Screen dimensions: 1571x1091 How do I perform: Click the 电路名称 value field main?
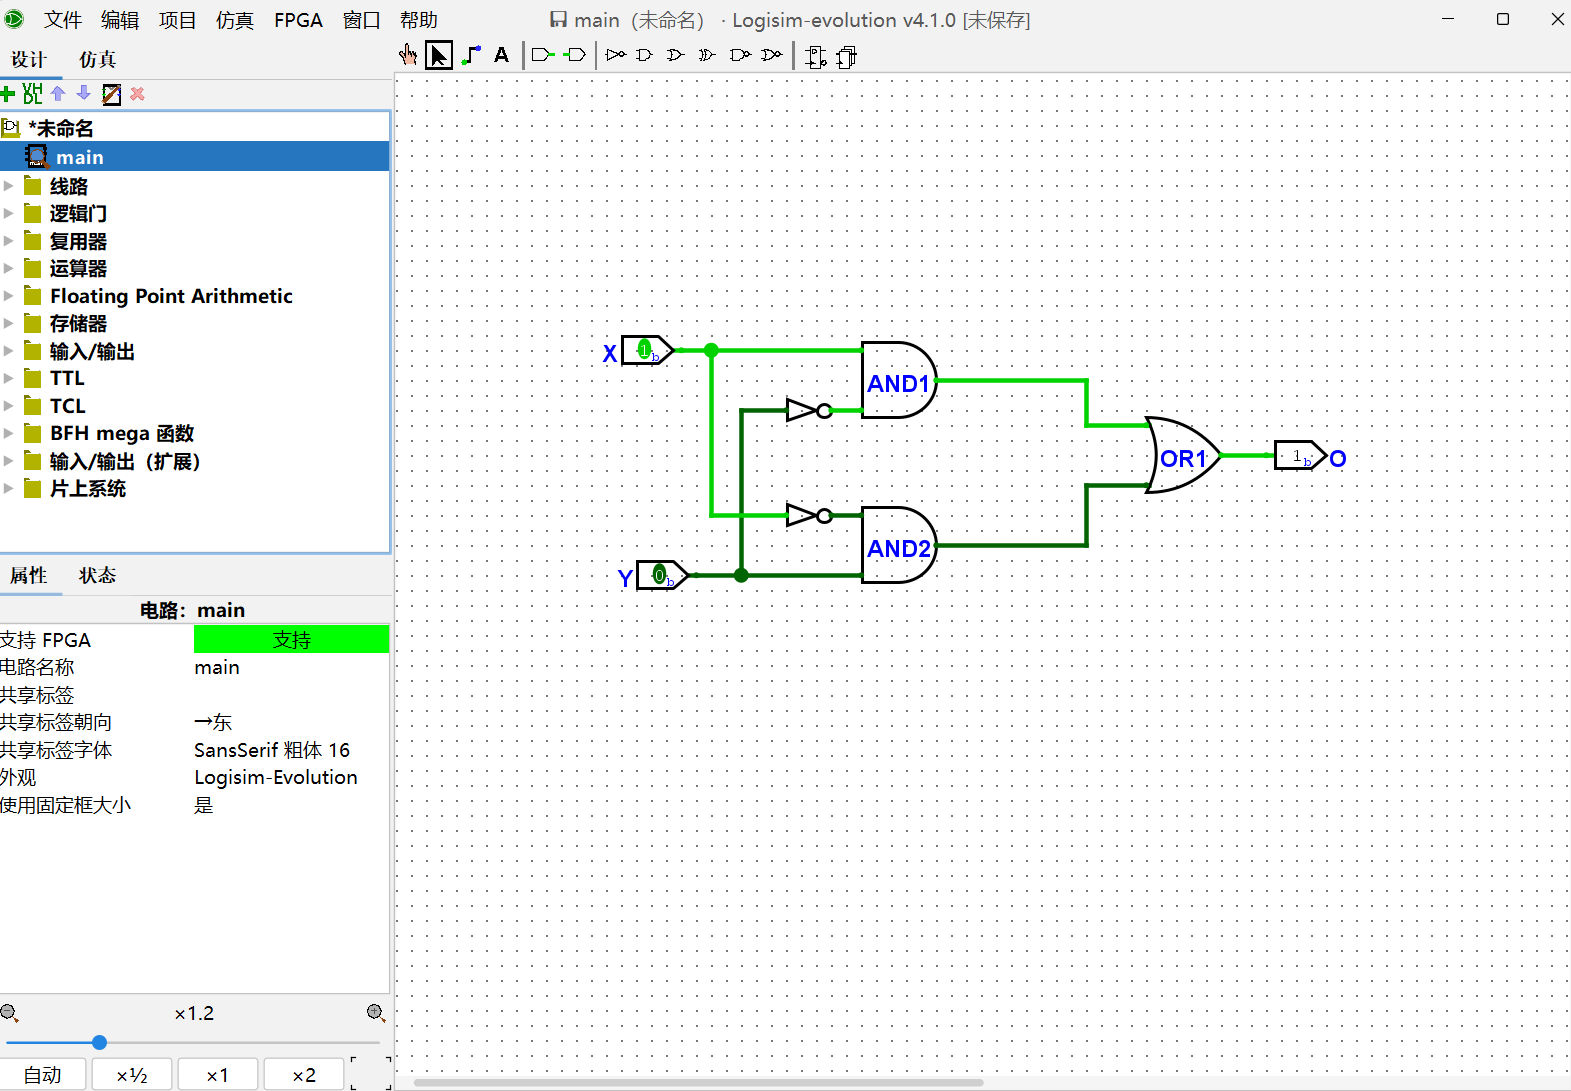coord(292,667)
